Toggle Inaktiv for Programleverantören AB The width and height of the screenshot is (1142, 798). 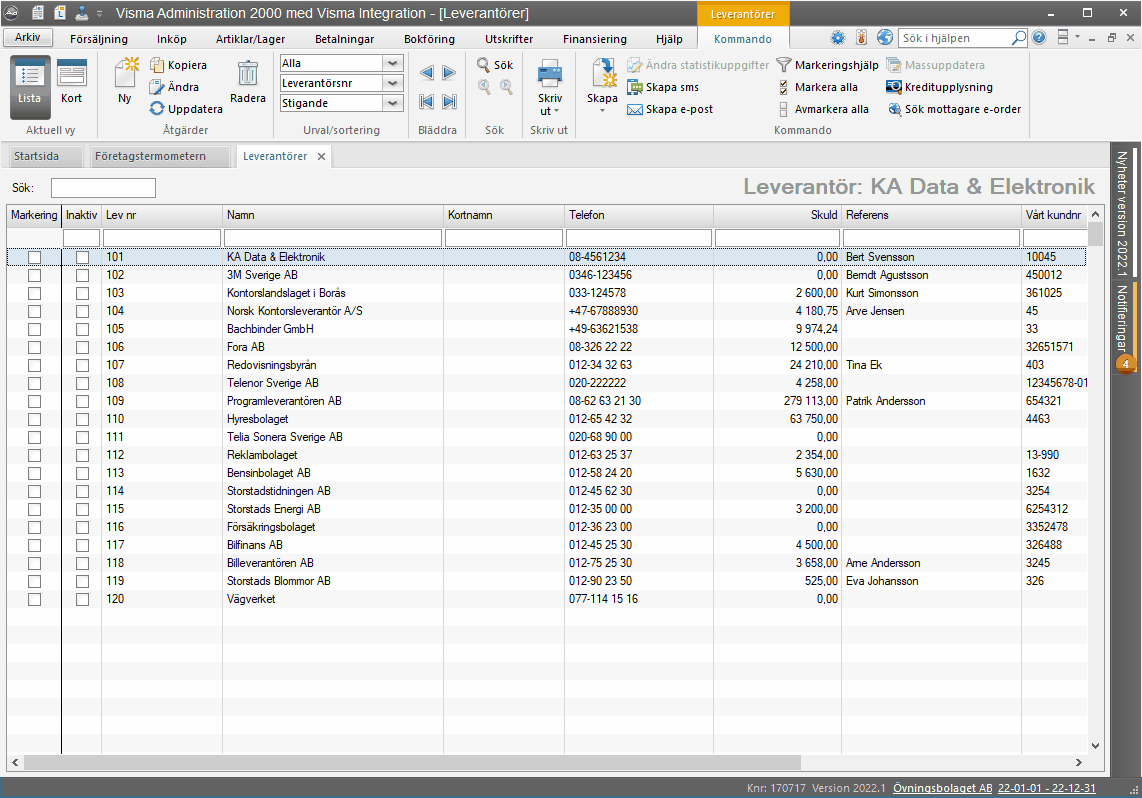click(x=82, y=401)
